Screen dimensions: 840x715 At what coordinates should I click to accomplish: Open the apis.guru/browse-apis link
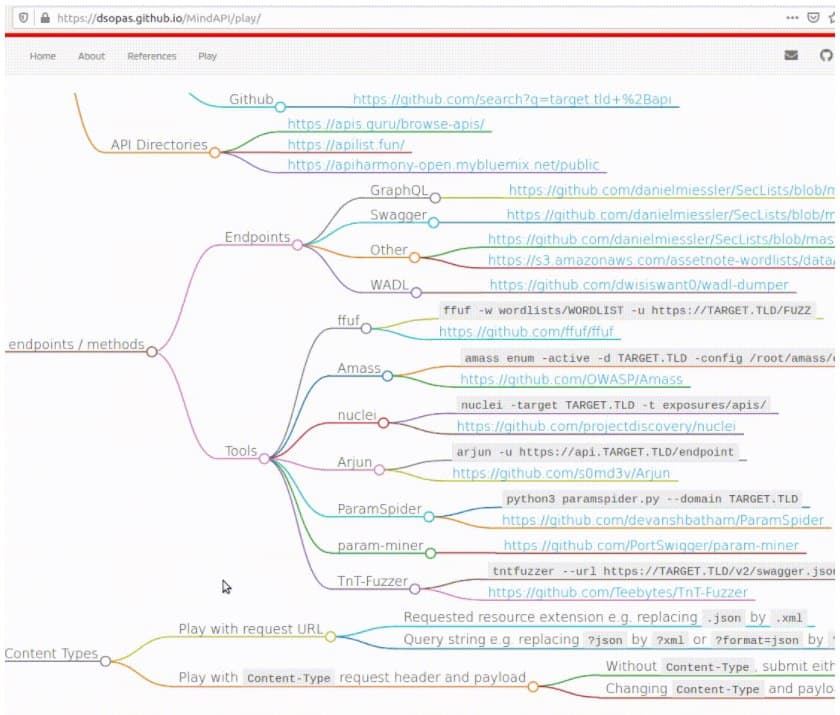click(386, 124)
